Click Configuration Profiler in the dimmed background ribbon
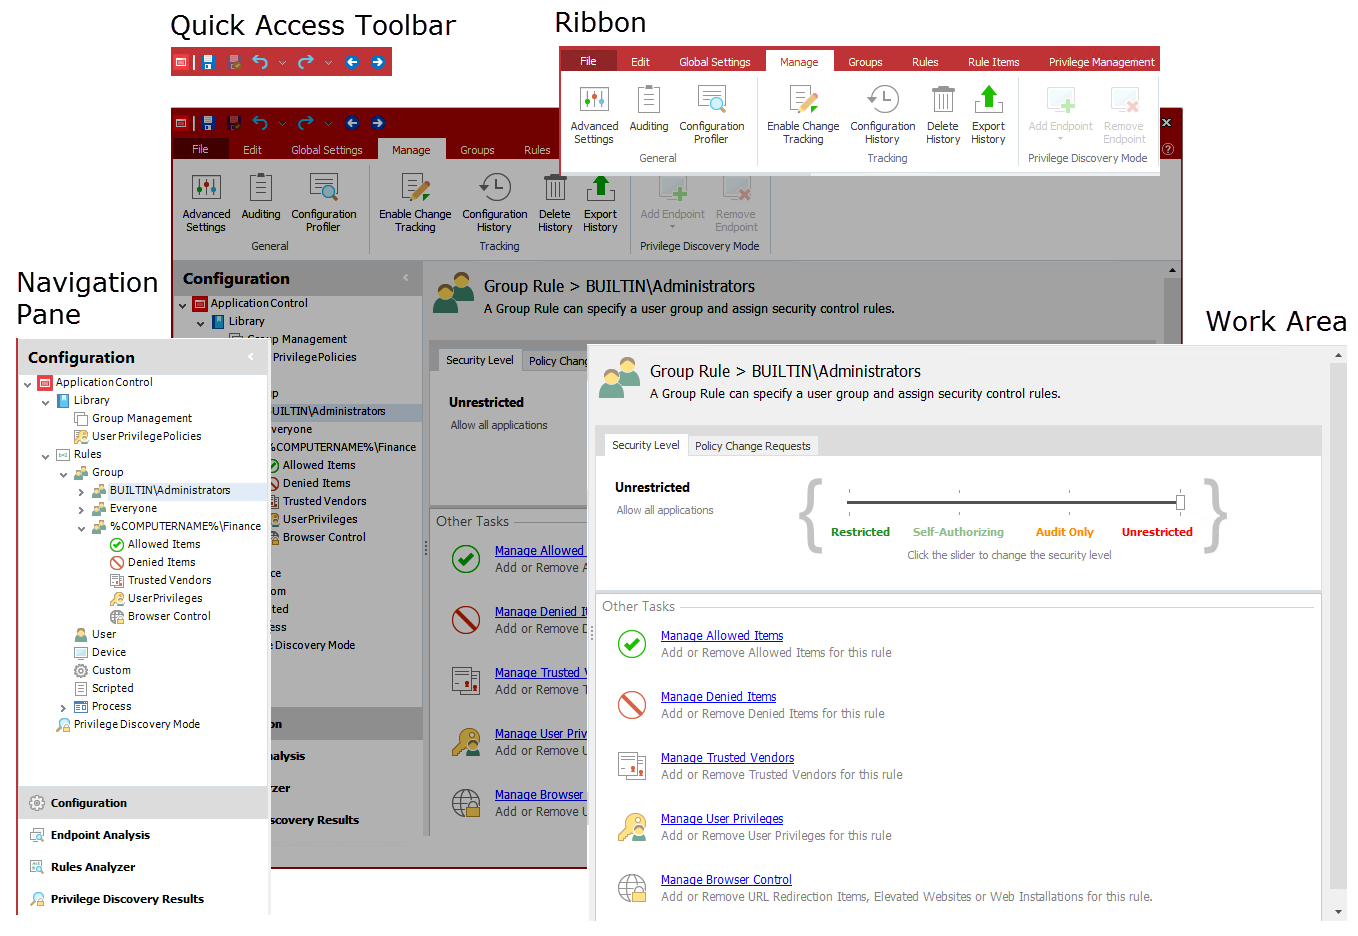Image resolution: width=1358 pixels, height=936 pixels. click(324, 203)
